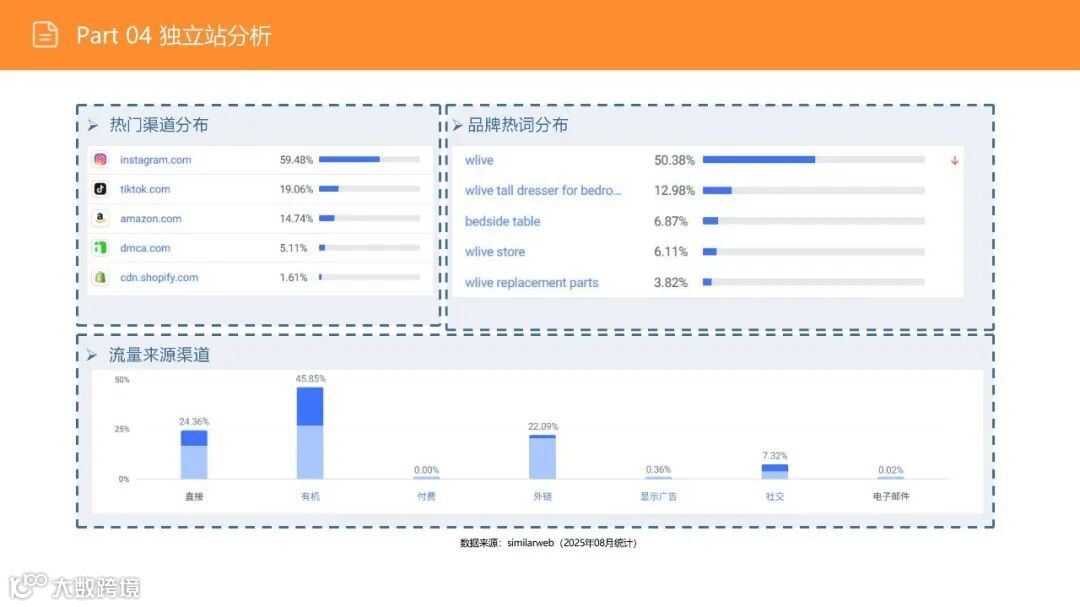The width and height of the screenshot is (1080, 607).
Task: Select the wlive replacement parts keyword
Action: [531, 282]
